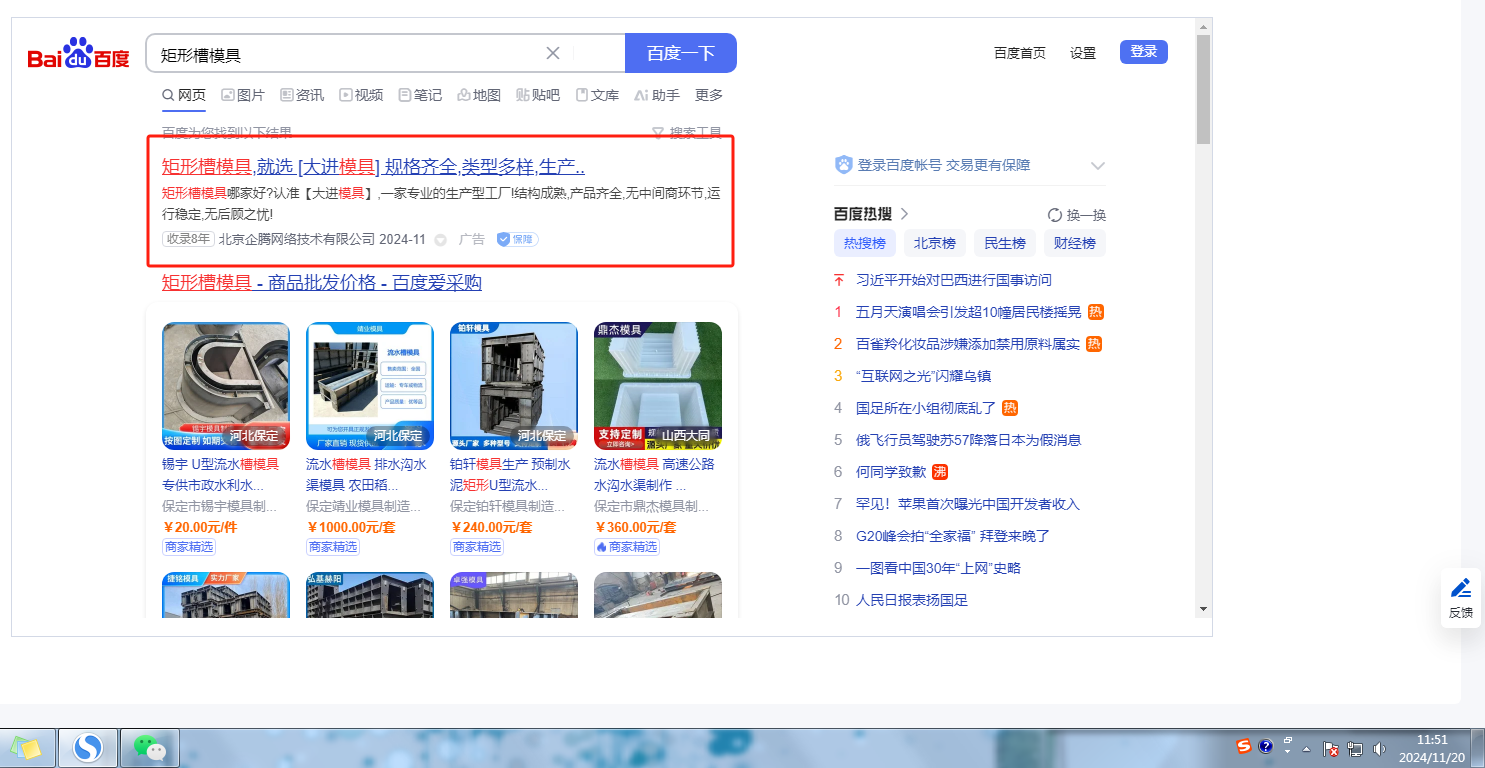The width and height of the screenshot is (1485, 768).
Task: Expand the 登录百度帐号 panel chevron
Action: [x=1098, y=166]
